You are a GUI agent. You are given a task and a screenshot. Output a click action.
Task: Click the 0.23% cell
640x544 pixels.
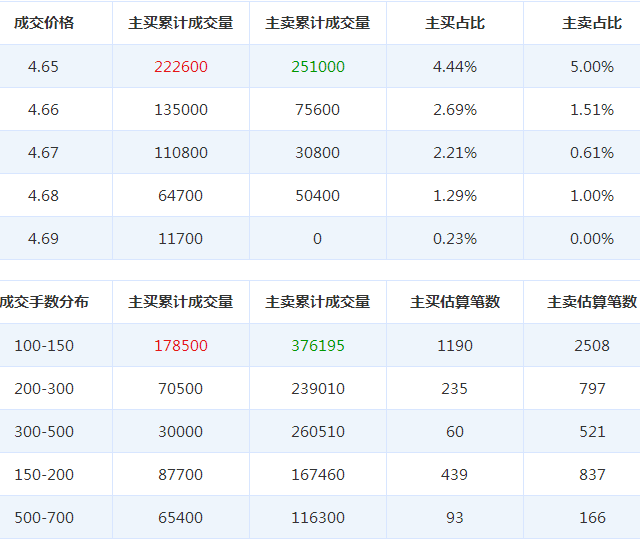tap(455, 239)
